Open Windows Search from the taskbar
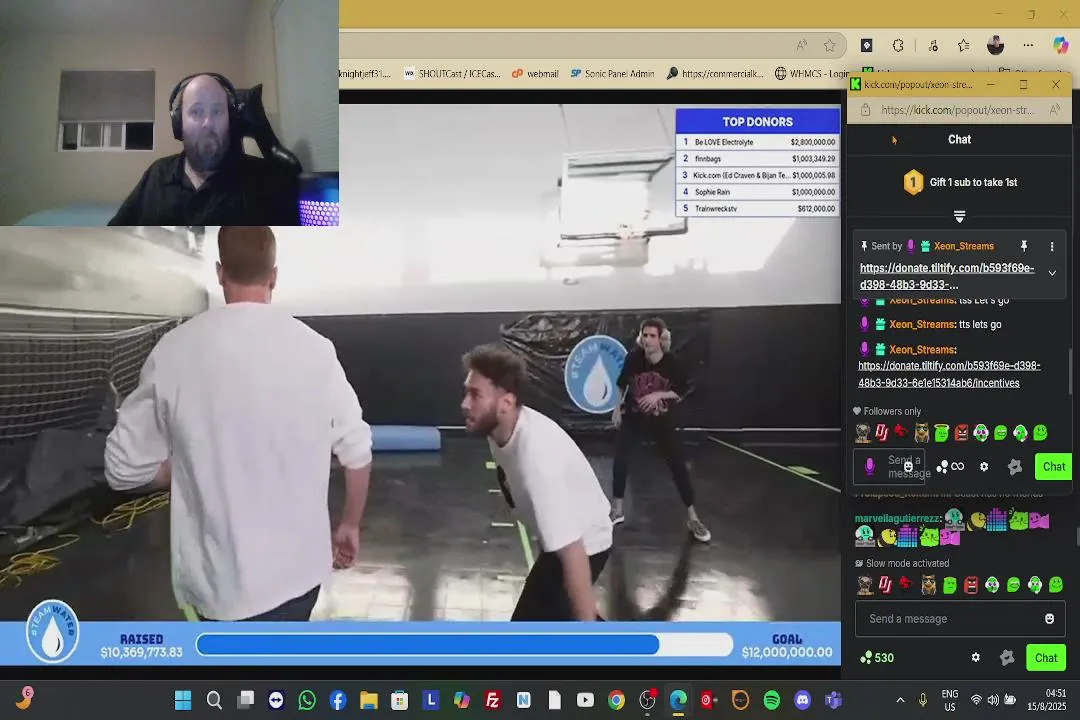This screenshot has width=1080, height=720. coord(214,701)
